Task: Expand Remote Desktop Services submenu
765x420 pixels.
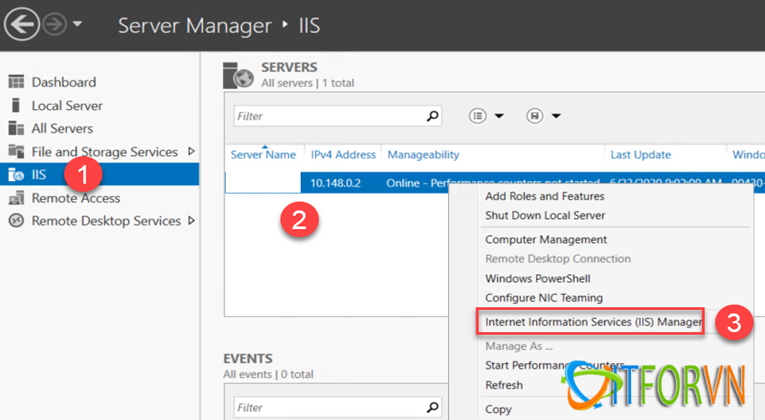Action: tap(191, 221)
